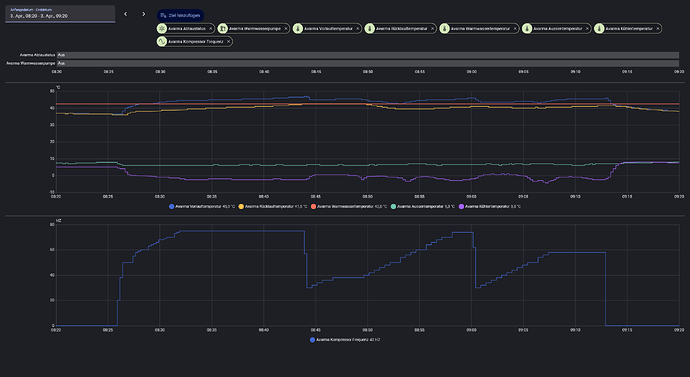Click the thermometer icon on the Warmwassertemperatur chip
Image resolution: width=690 pixels, height=377 pixels.
click(444, 29)
